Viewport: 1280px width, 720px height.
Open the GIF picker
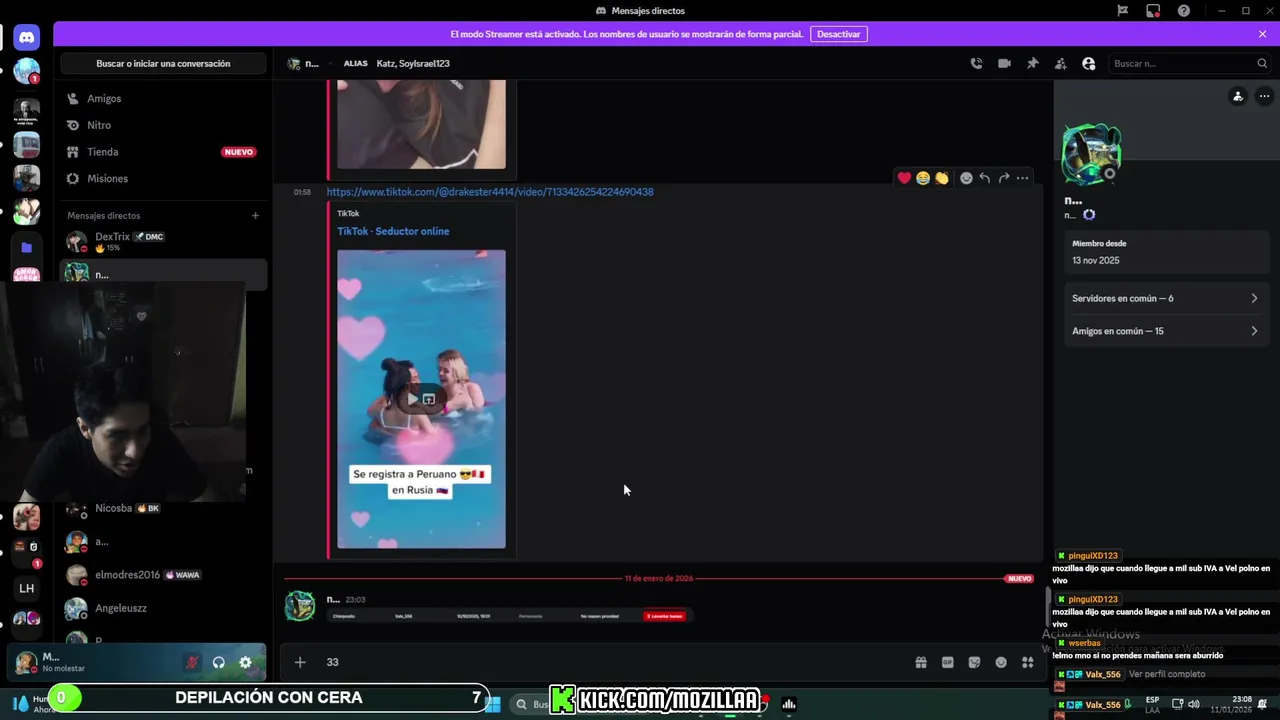point(947,662)
